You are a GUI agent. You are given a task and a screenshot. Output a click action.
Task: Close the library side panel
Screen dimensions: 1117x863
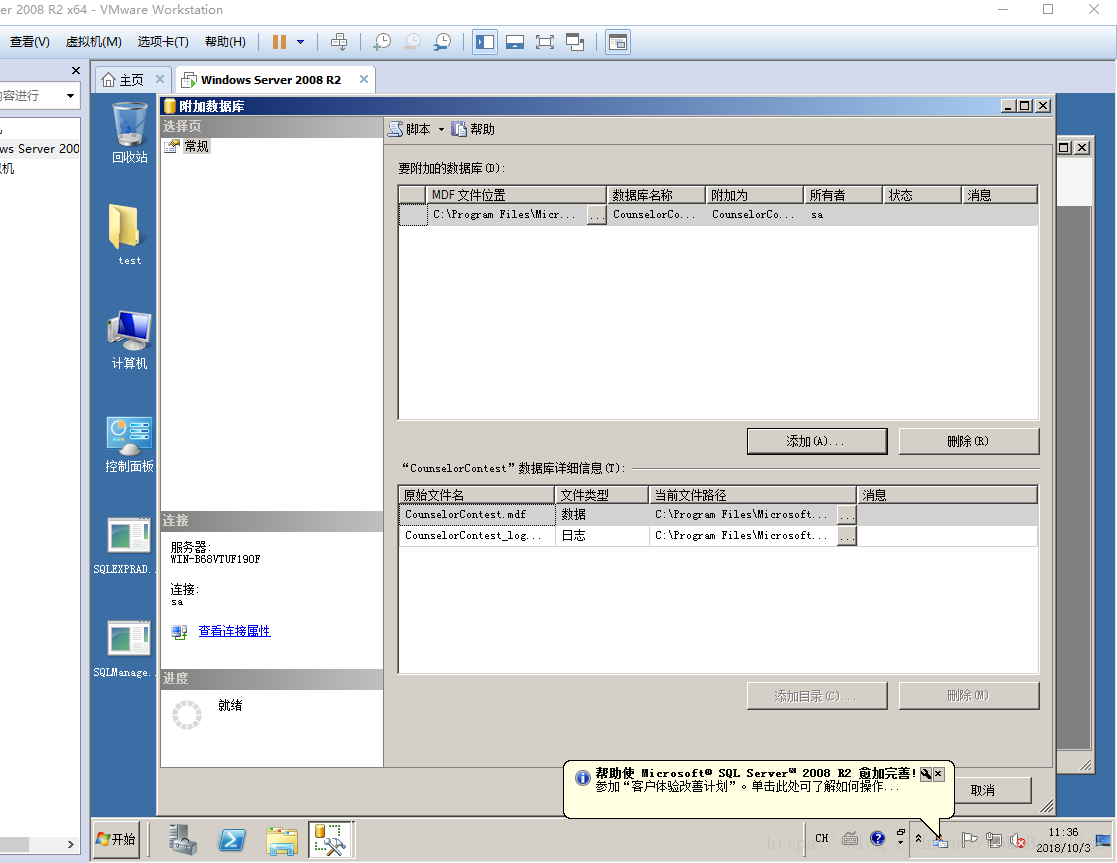pos(76,71)
